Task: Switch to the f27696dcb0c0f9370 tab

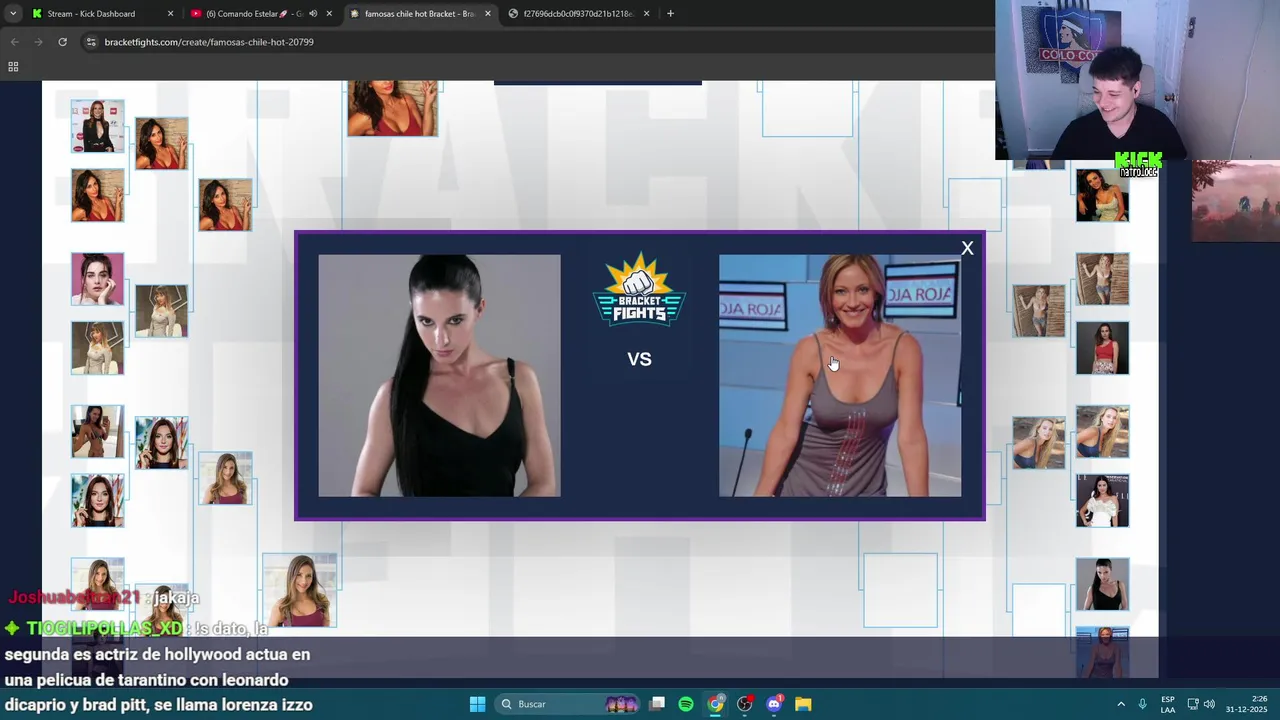Action: click(x=579, y=14)
